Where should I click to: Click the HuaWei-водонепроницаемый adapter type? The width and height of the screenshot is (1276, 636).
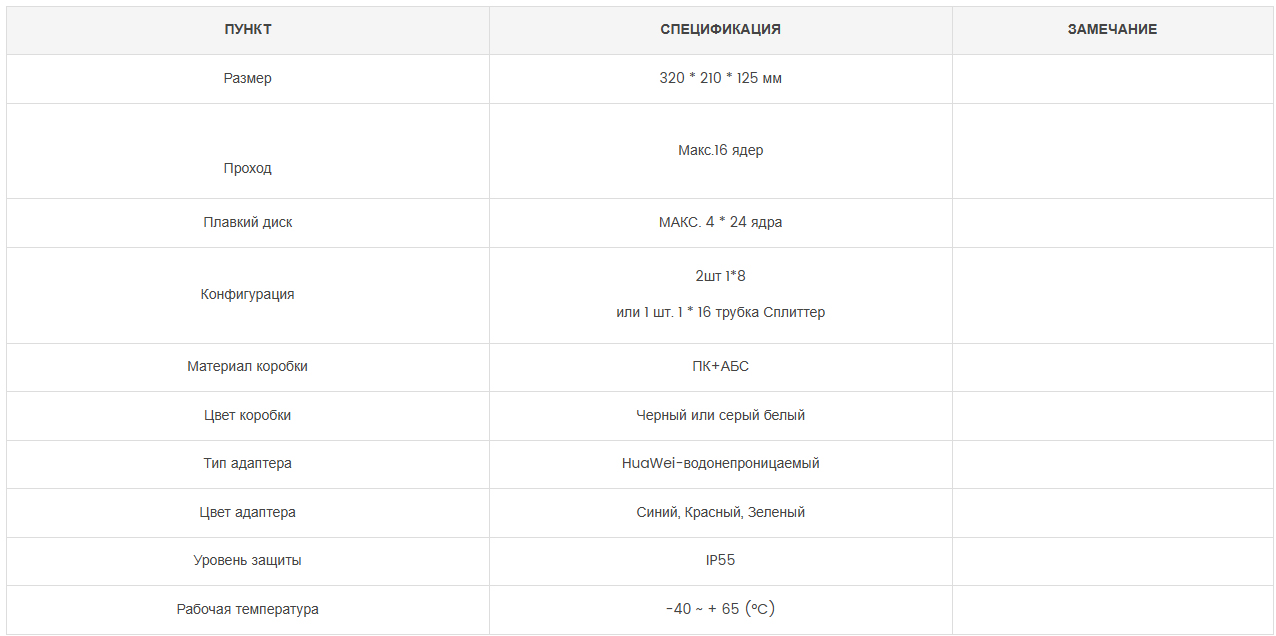720,463
